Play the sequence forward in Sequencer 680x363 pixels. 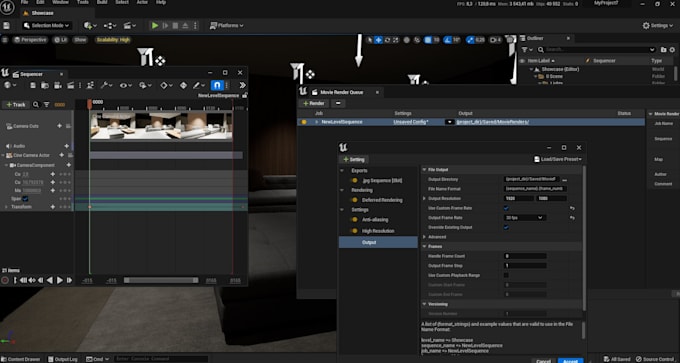(x=60, y=281)
